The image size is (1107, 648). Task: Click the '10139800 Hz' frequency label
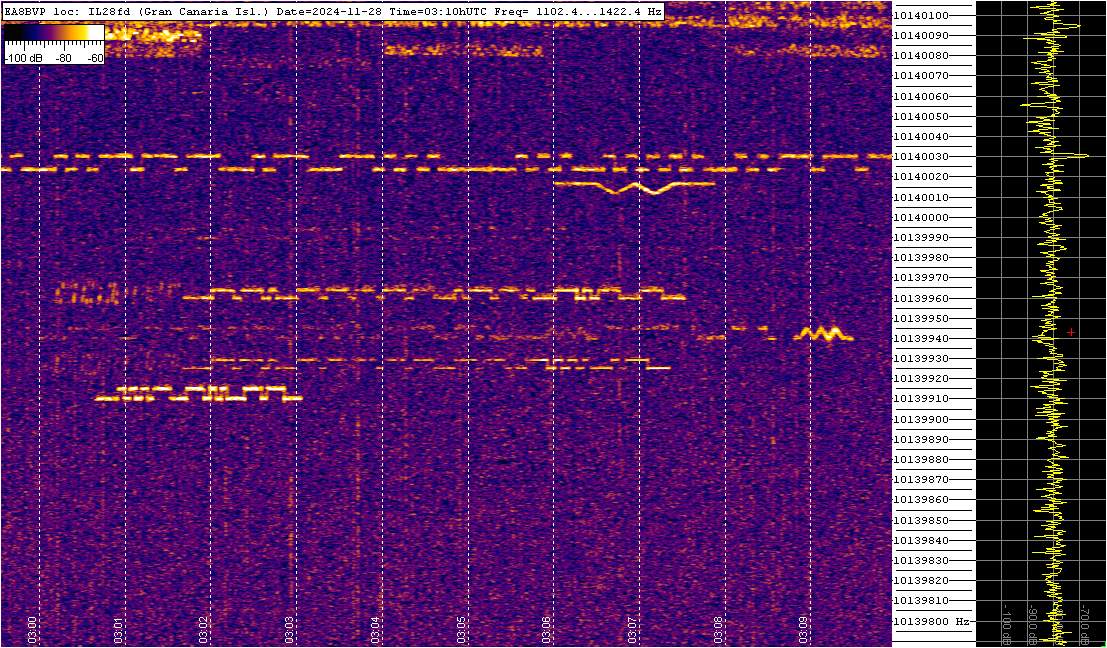(x=931, y=621)
